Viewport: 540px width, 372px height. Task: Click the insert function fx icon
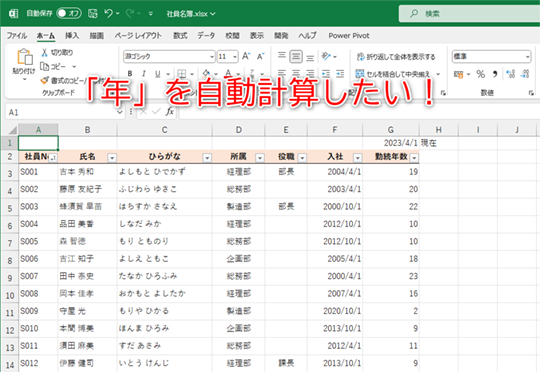[x=169, y=112]
